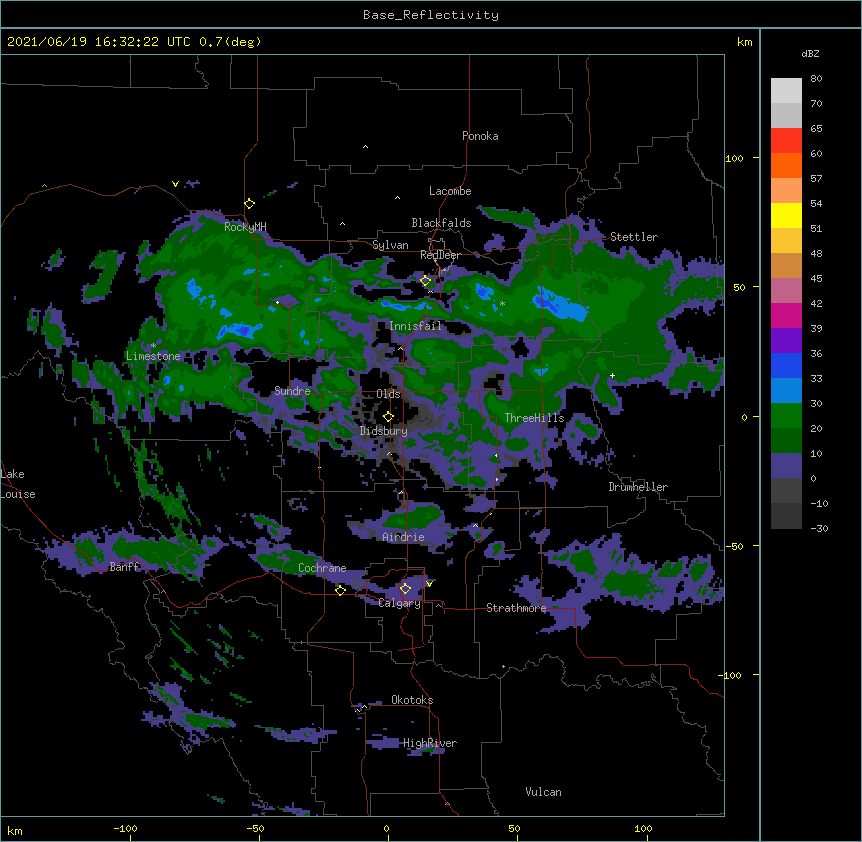Pick the slate purple 0-10 dBZ legend swatch
862x842 pixels.
pyautogui.click(x=786, y=466)
